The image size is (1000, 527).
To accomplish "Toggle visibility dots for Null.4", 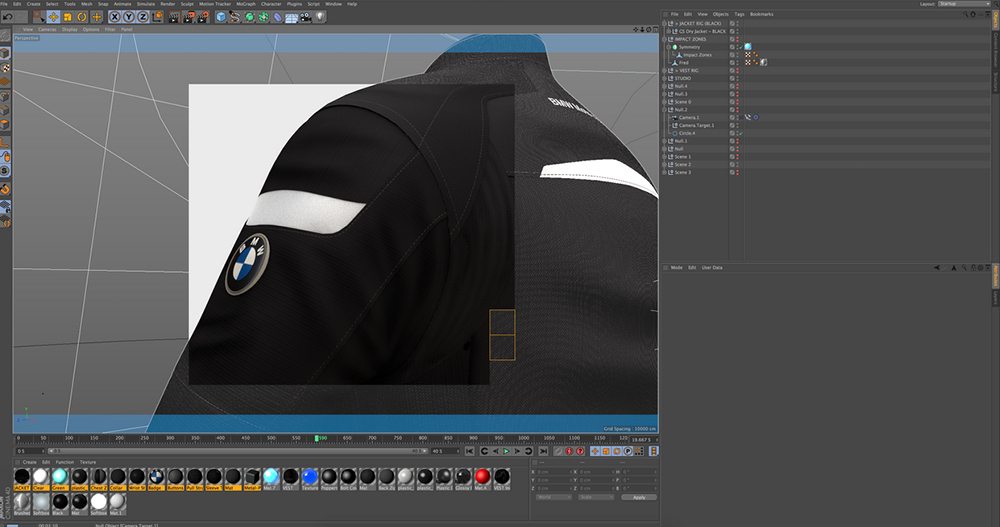I will (x=738, y=86).
